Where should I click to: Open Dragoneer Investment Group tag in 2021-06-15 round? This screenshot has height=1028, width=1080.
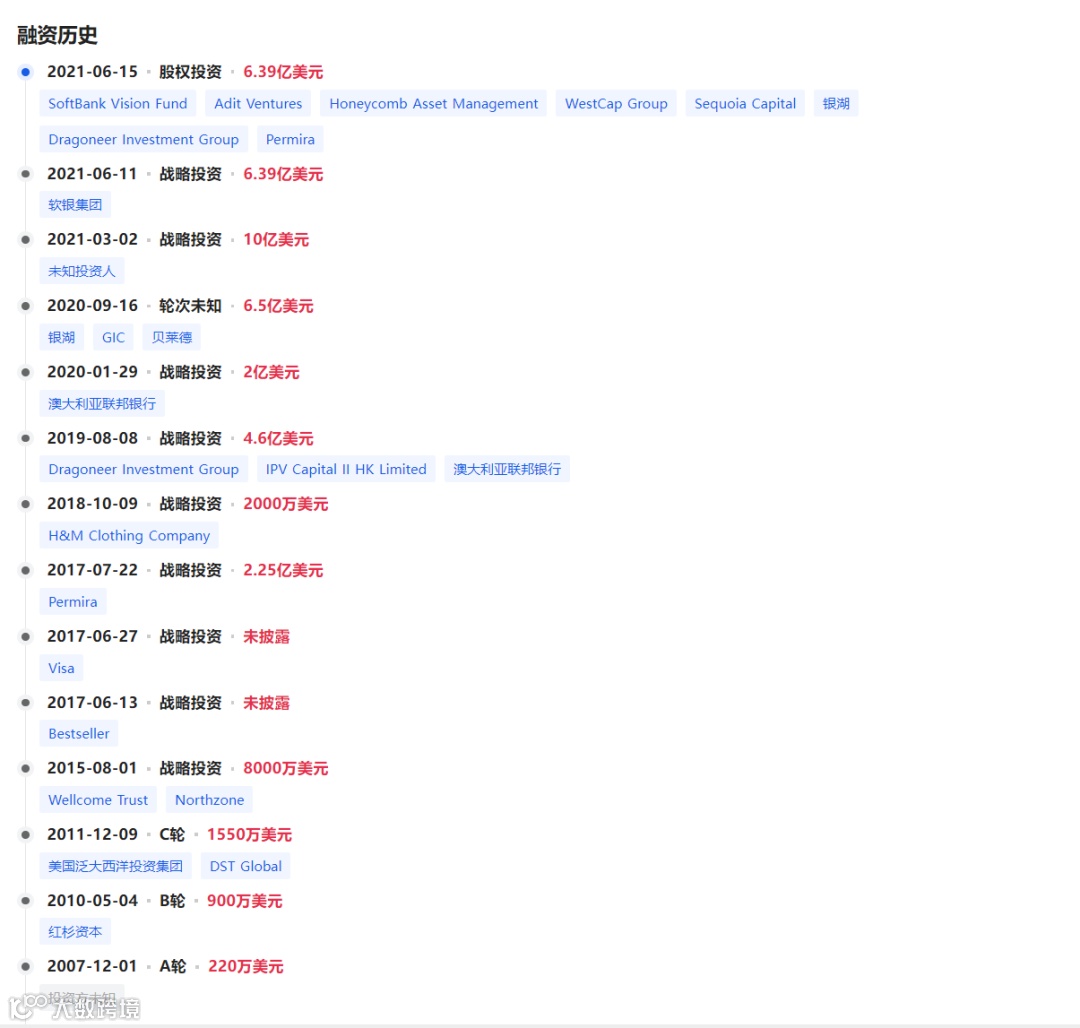tap(143, 139)
